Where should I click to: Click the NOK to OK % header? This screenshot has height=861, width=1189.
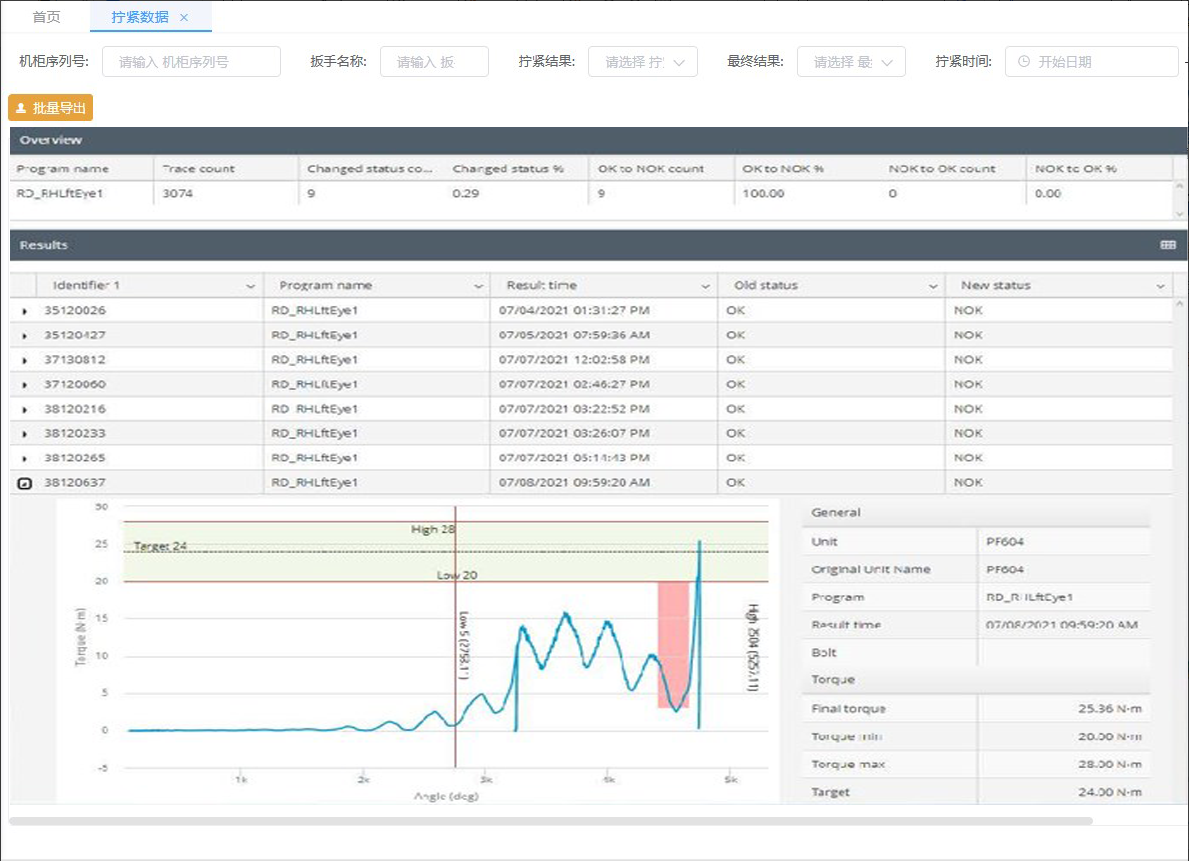(x=1075, y=168)
